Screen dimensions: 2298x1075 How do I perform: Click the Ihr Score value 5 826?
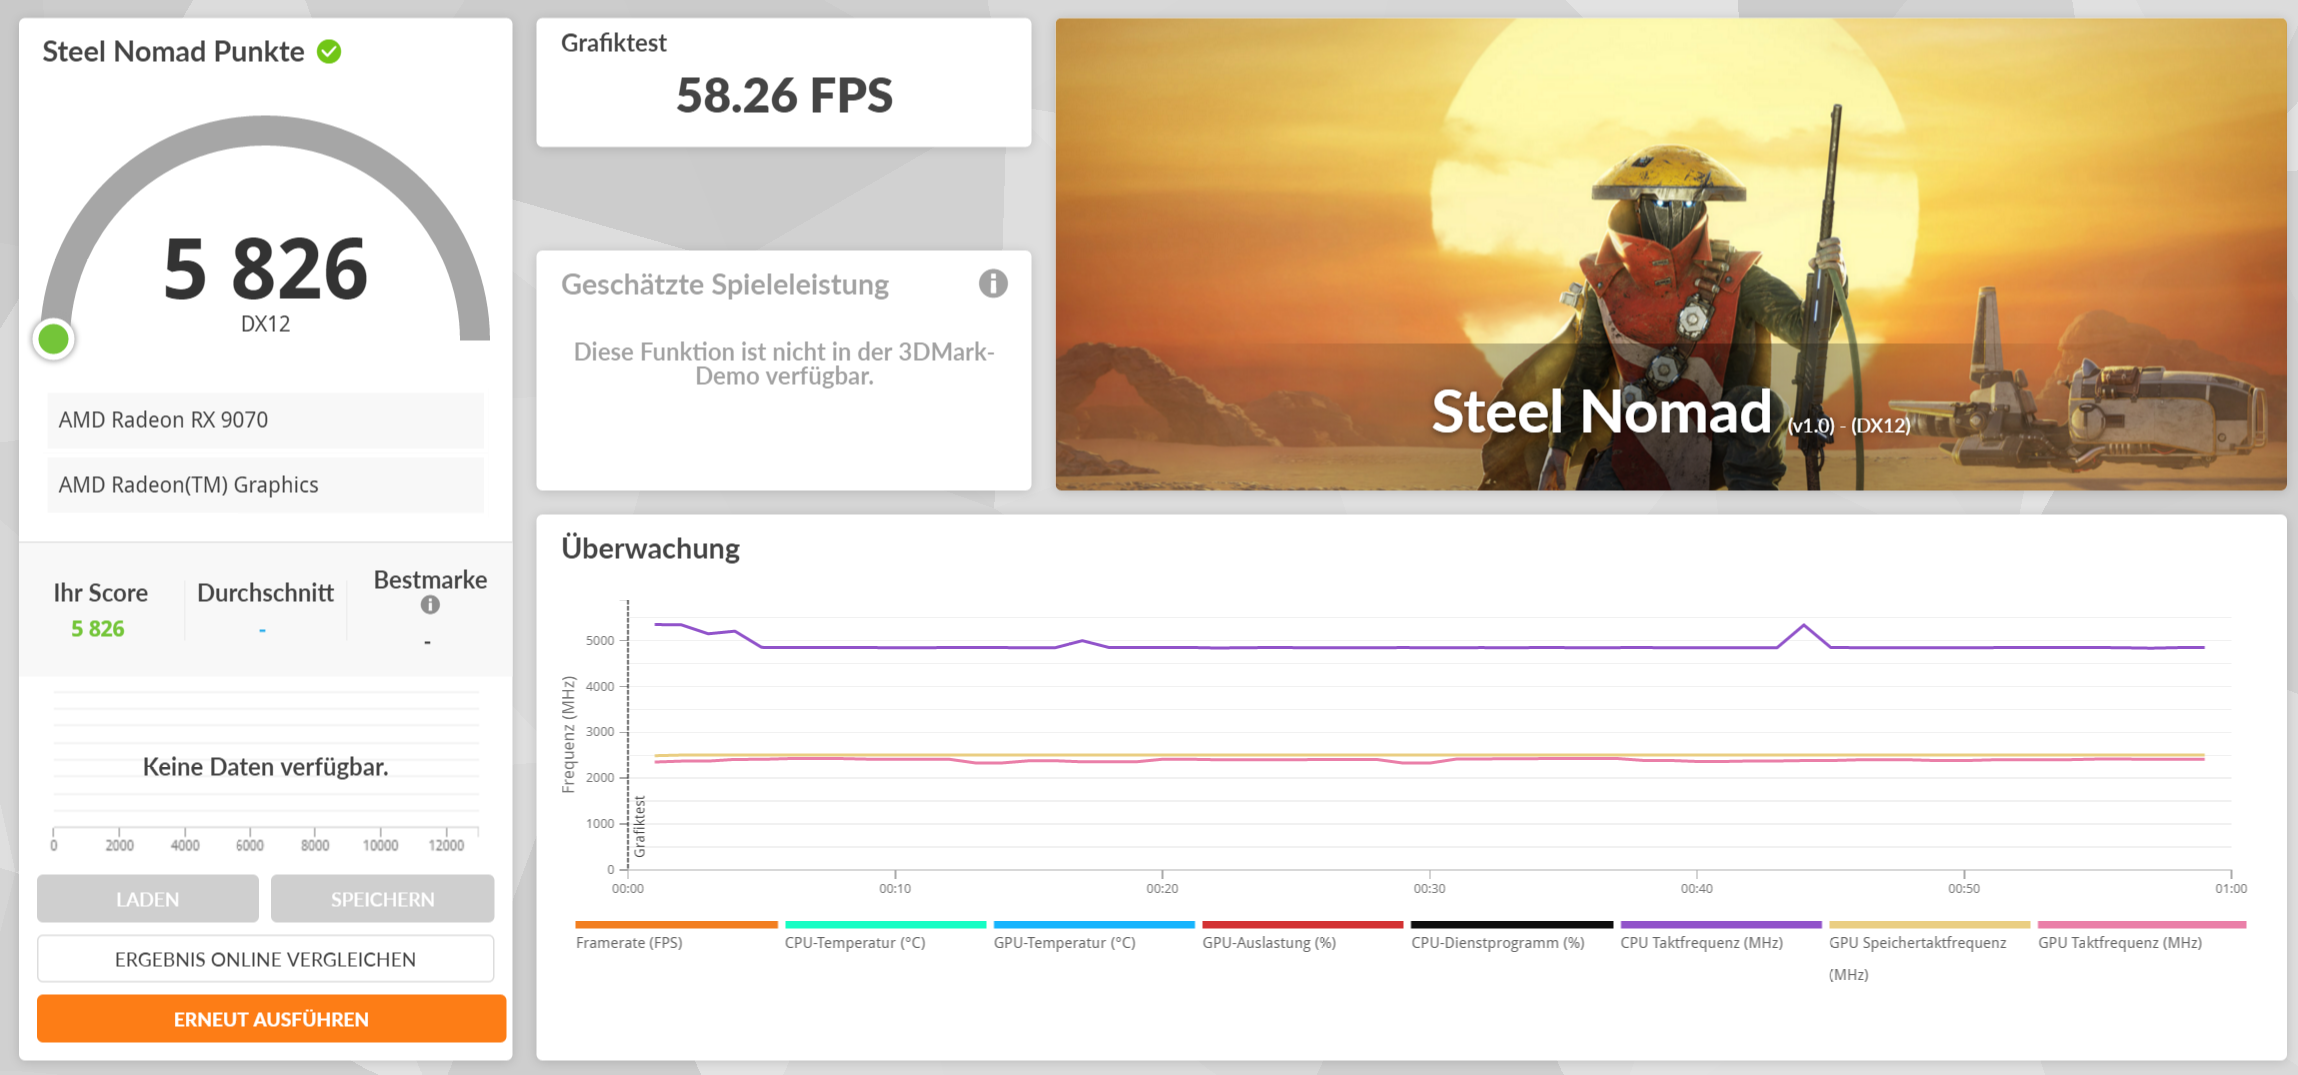pyautogui.click(x=99, y=628)
